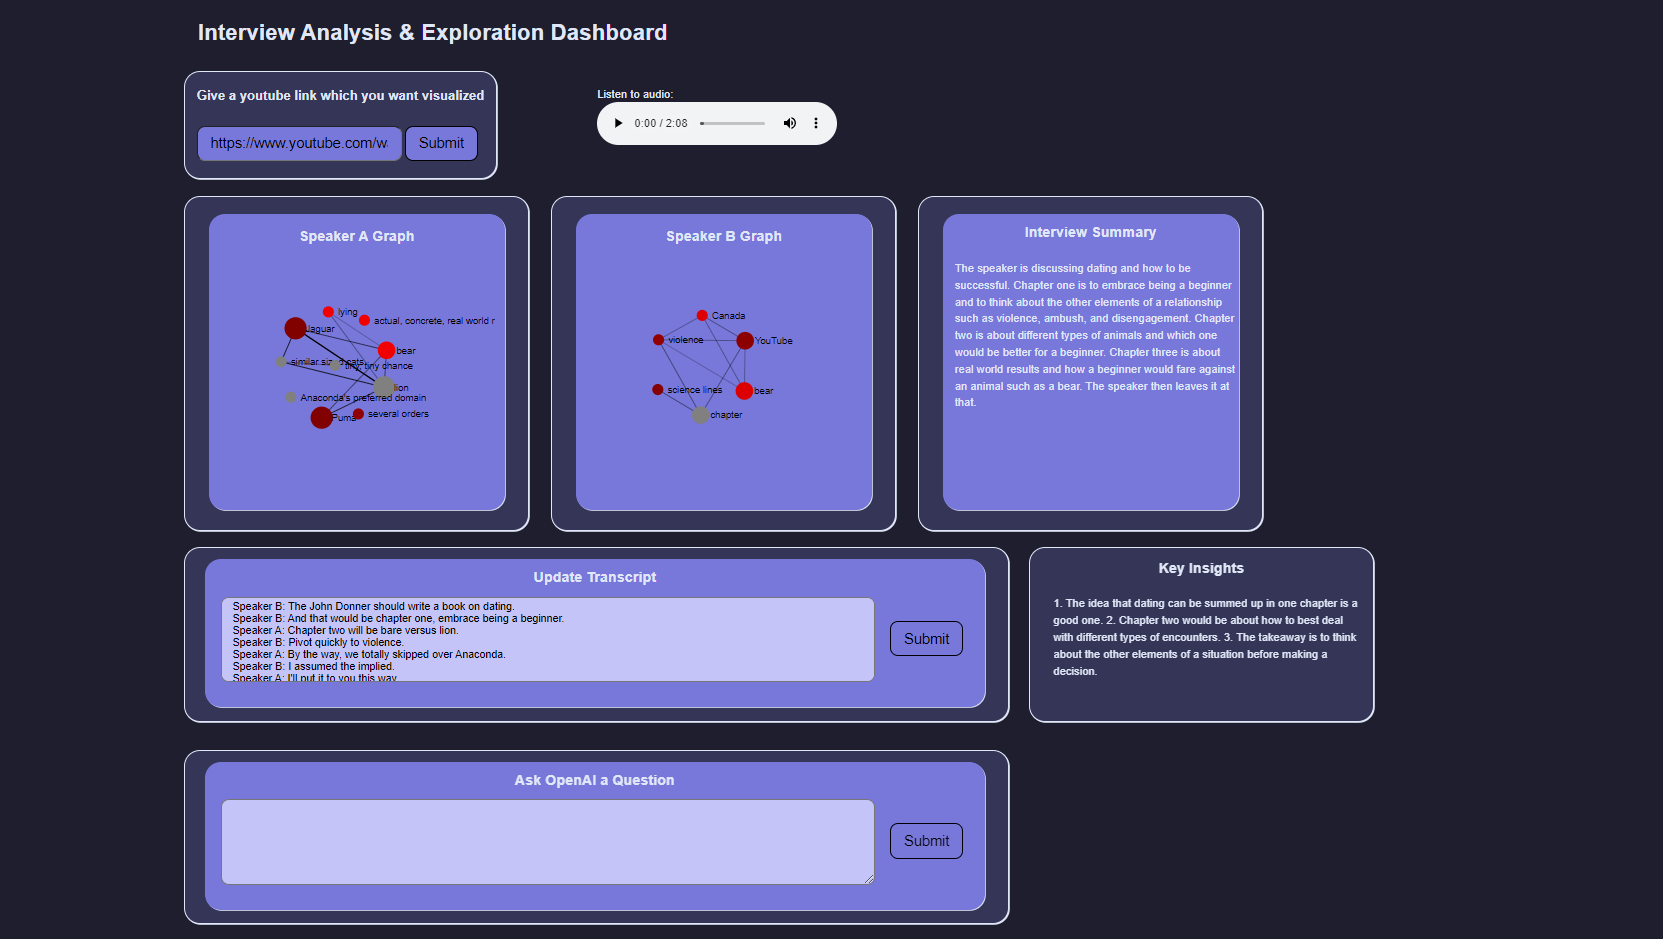Click the audio progress slider

(733, 123)
